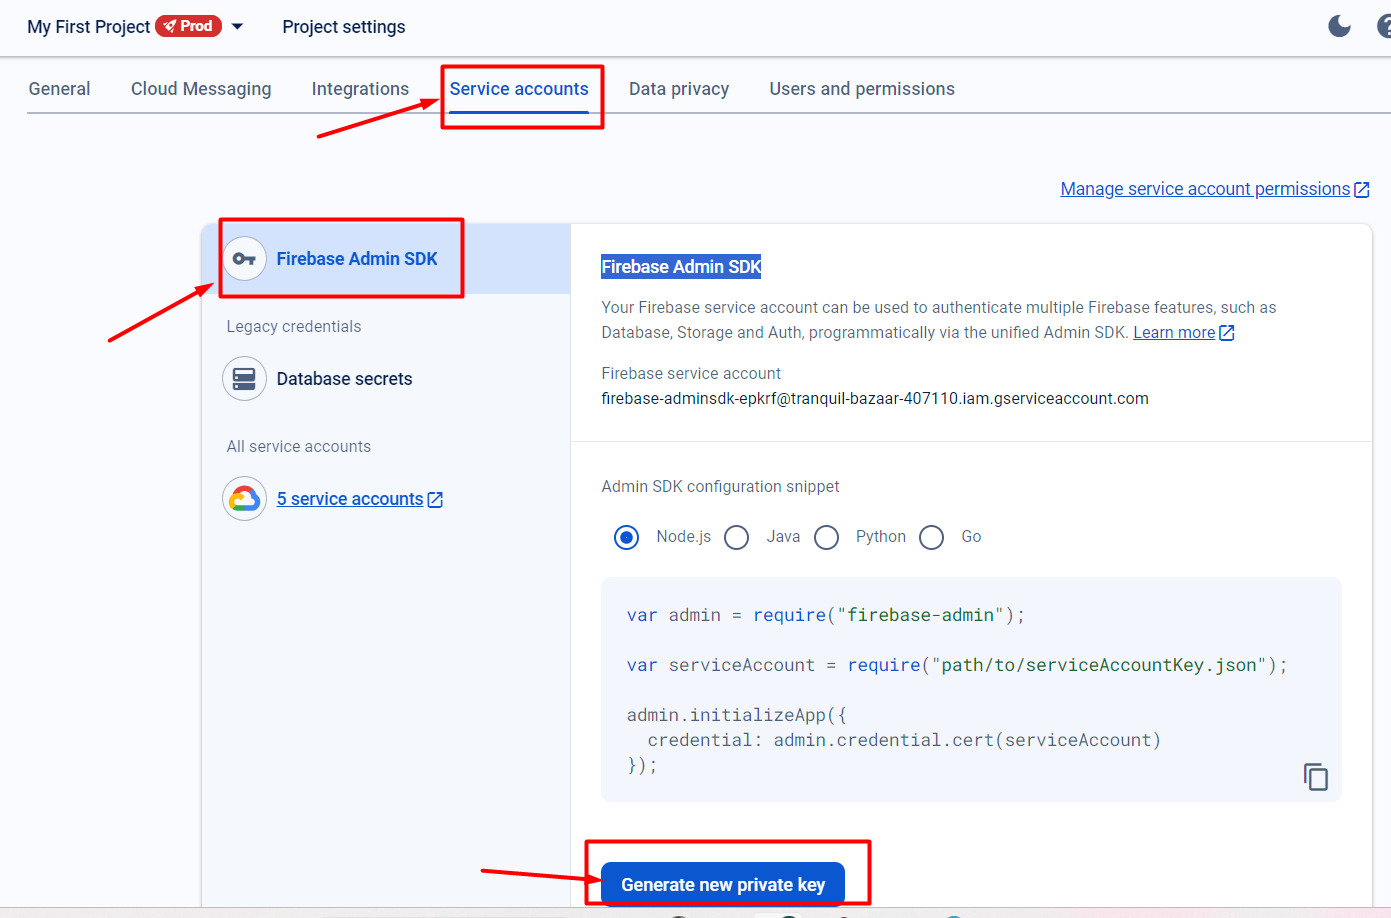1391x918 pixels.
Task: Open Users and permissions tab
Action: (862, 89)
